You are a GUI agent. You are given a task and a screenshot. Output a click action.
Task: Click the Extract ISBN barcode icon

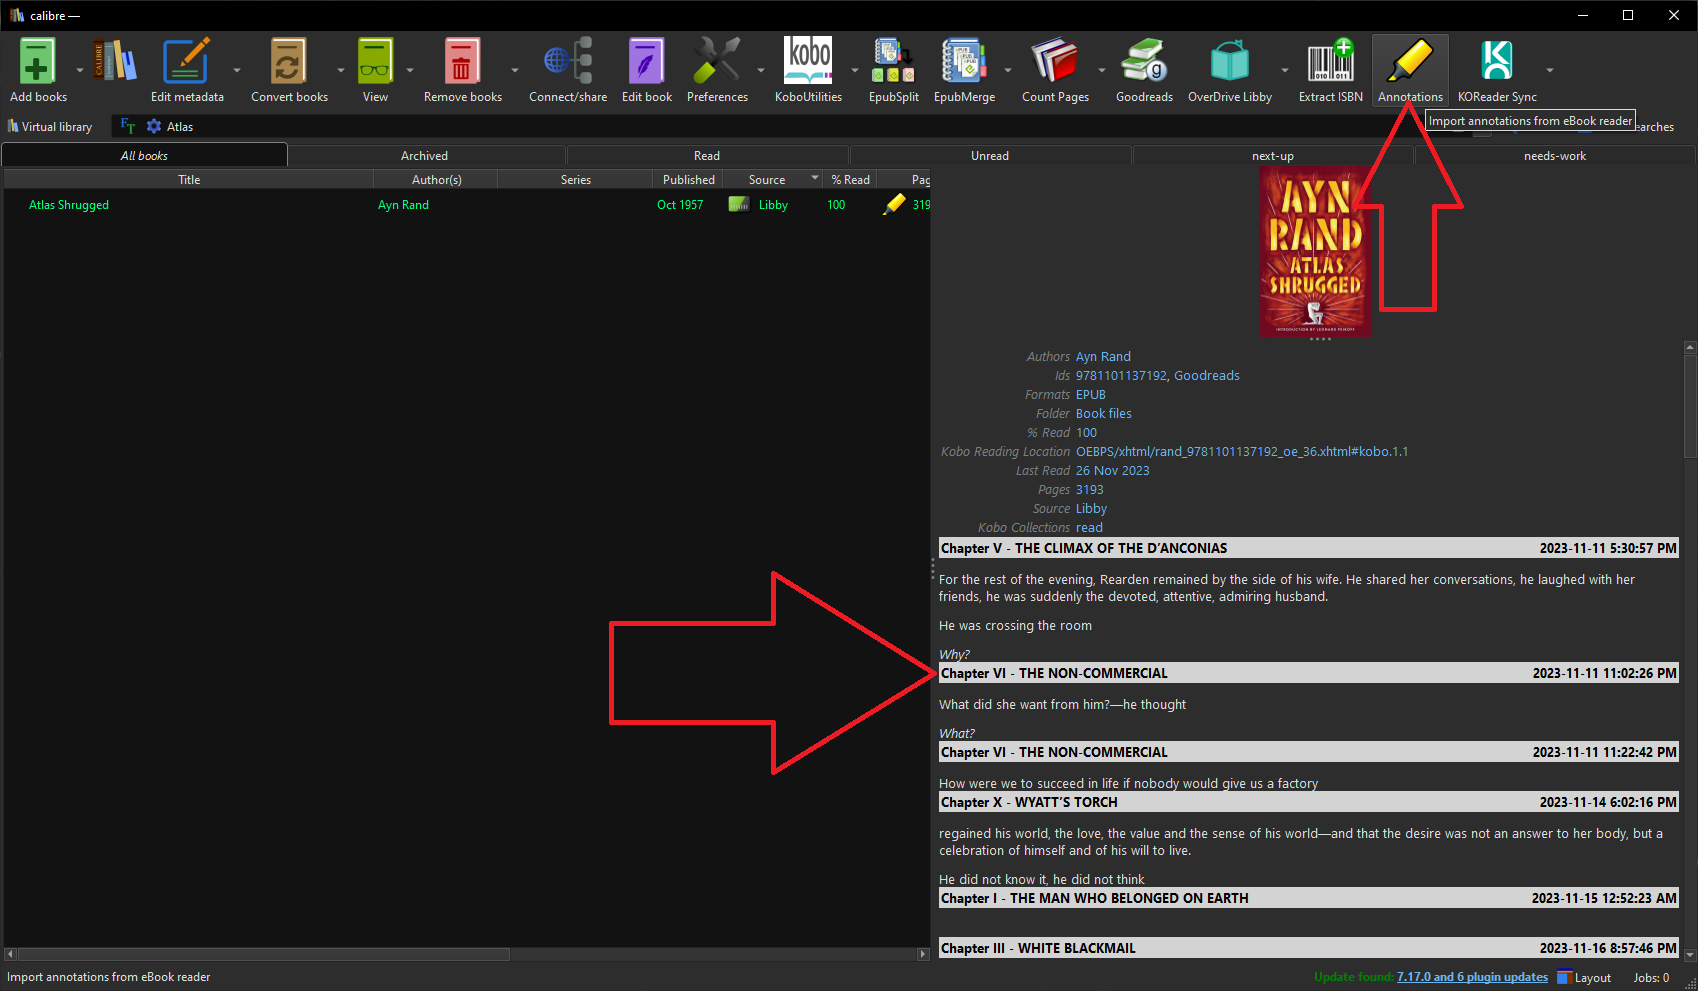point(1331,62)
